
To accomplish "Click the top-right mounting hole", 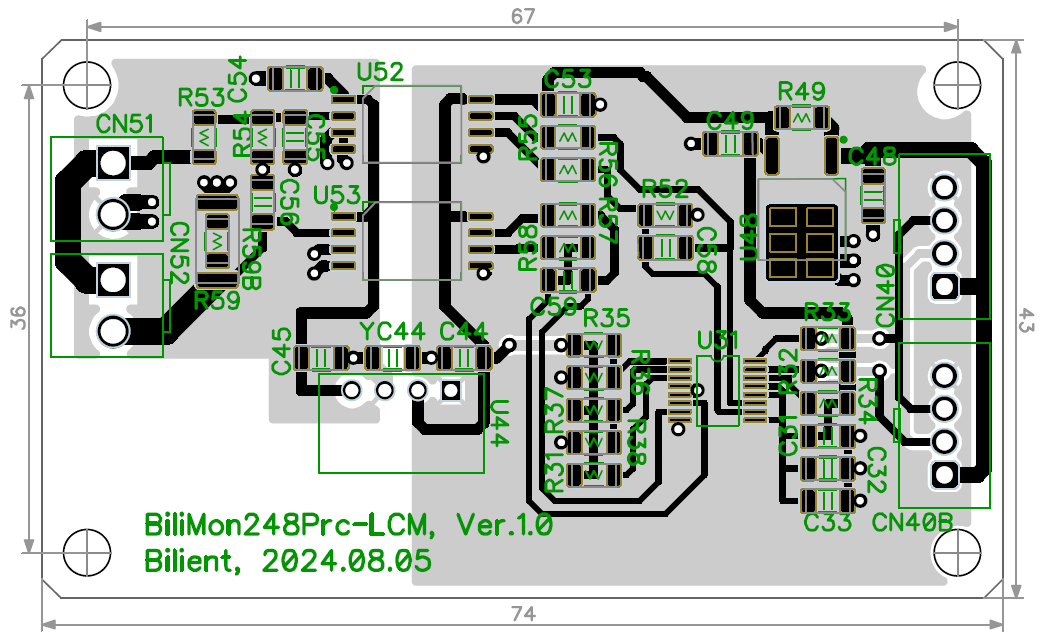I will pyautogui.click(x=957, y=85).
